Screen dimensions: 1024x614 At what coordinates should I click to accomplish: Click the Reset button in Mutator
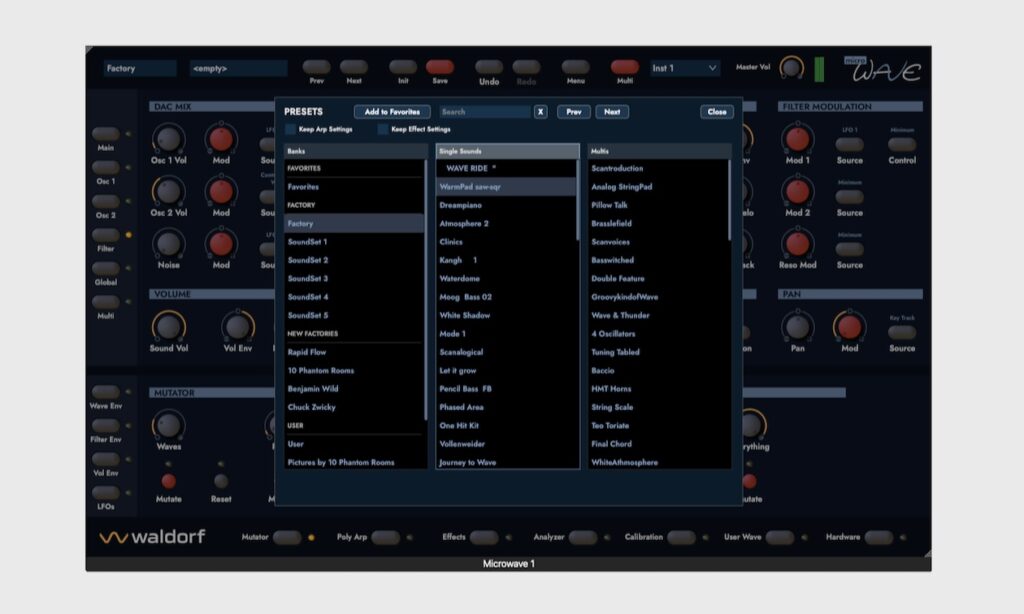tap(221, 481)
